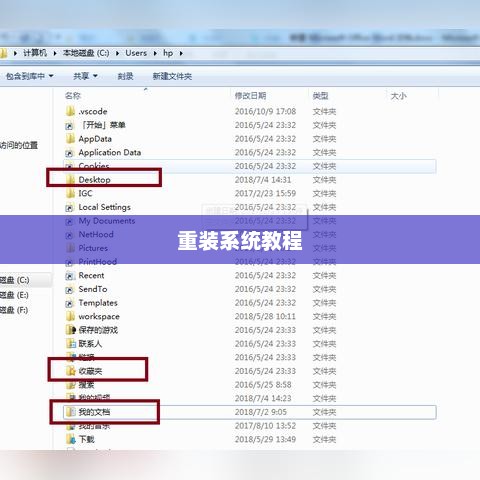Select the workspace folder name
Screen dimensions: 480x480
(x=99, y=317)
